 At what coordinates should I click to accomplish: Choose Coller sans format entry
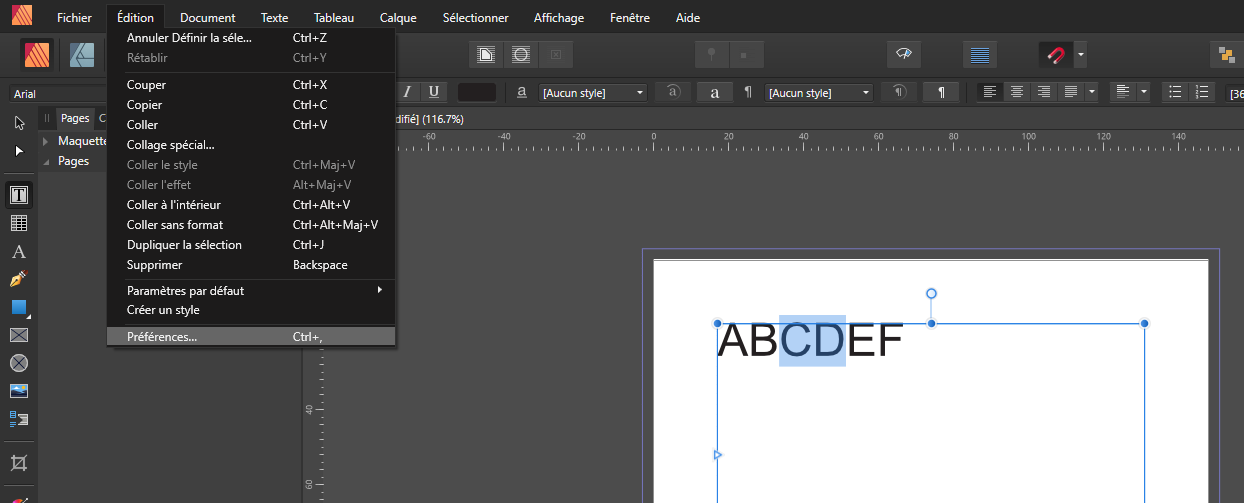pyautogui.click(x=251, y=225)
